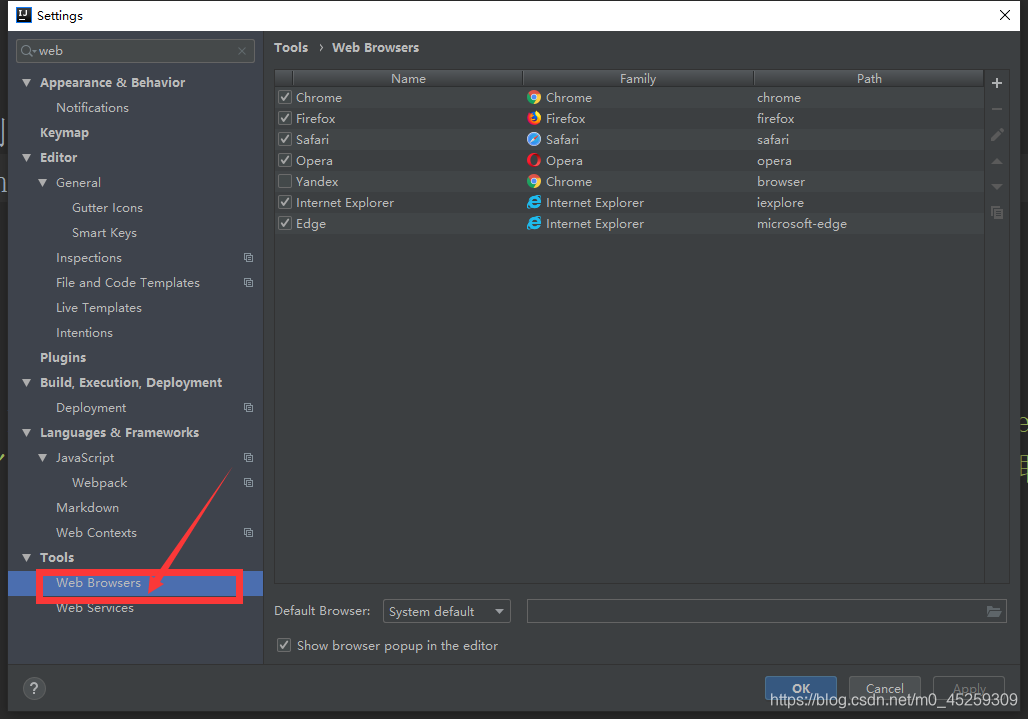Click the Path column header
1028x719 pixels.
pyautogui.click(x=869, y=79)
